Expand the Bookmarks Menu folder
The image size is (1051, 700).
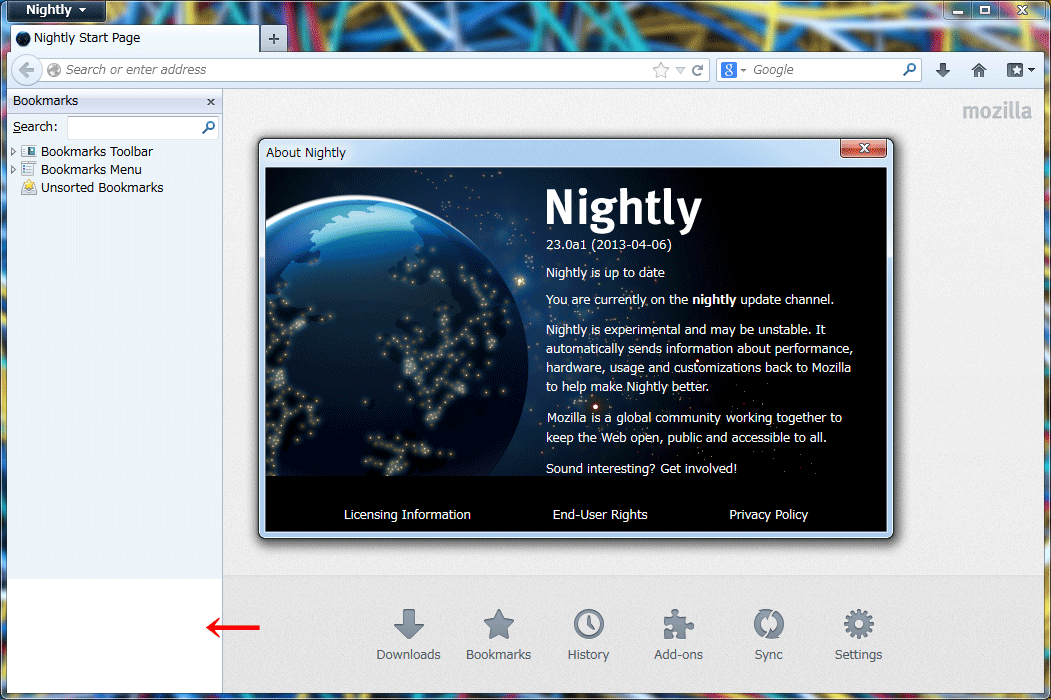(13, 170)
